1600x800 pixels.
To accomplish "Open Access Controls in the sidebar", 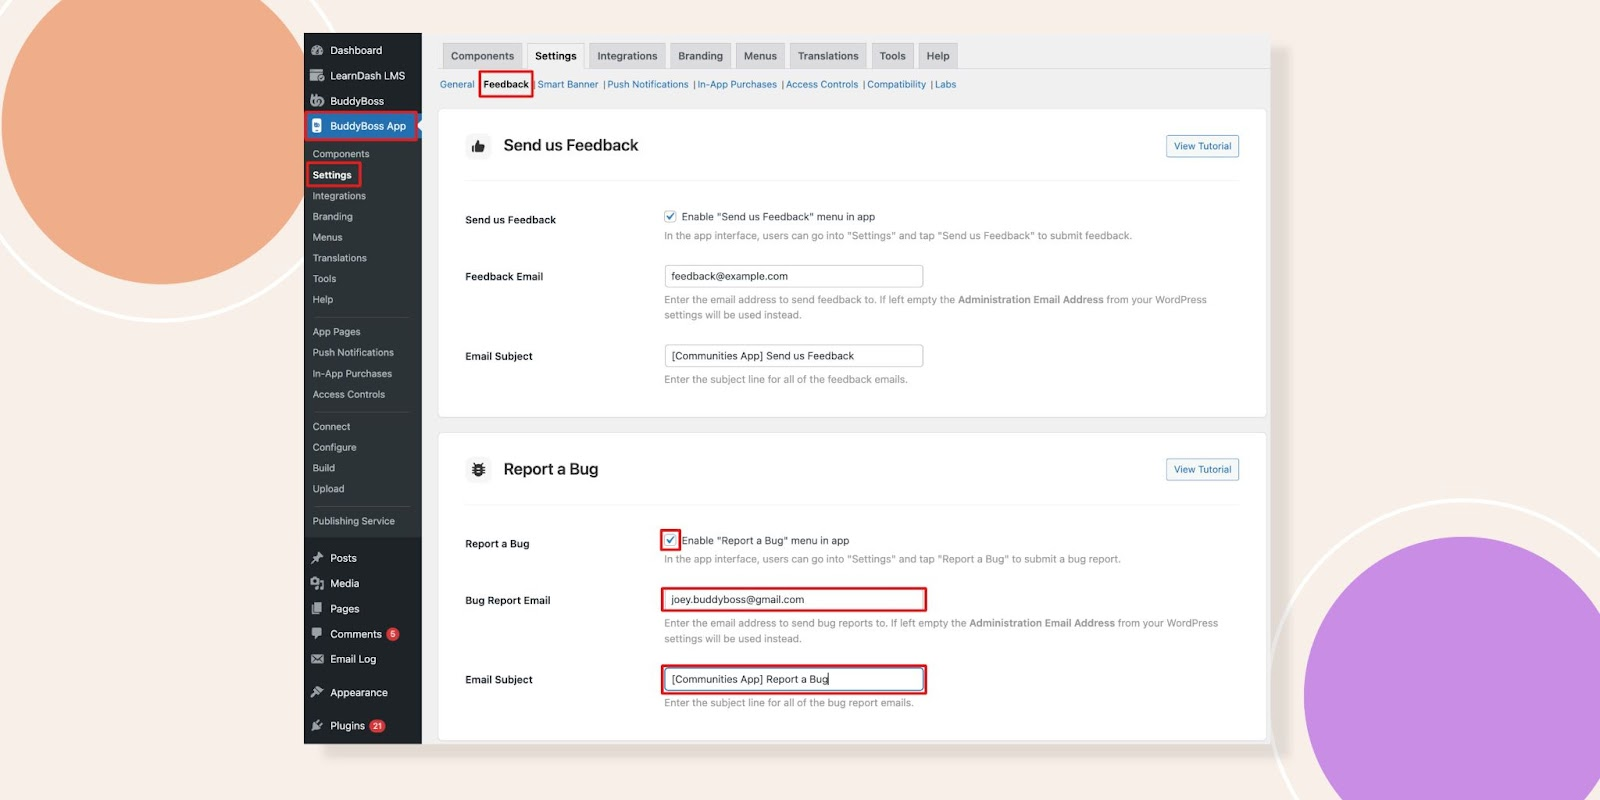I will [349, 394].
